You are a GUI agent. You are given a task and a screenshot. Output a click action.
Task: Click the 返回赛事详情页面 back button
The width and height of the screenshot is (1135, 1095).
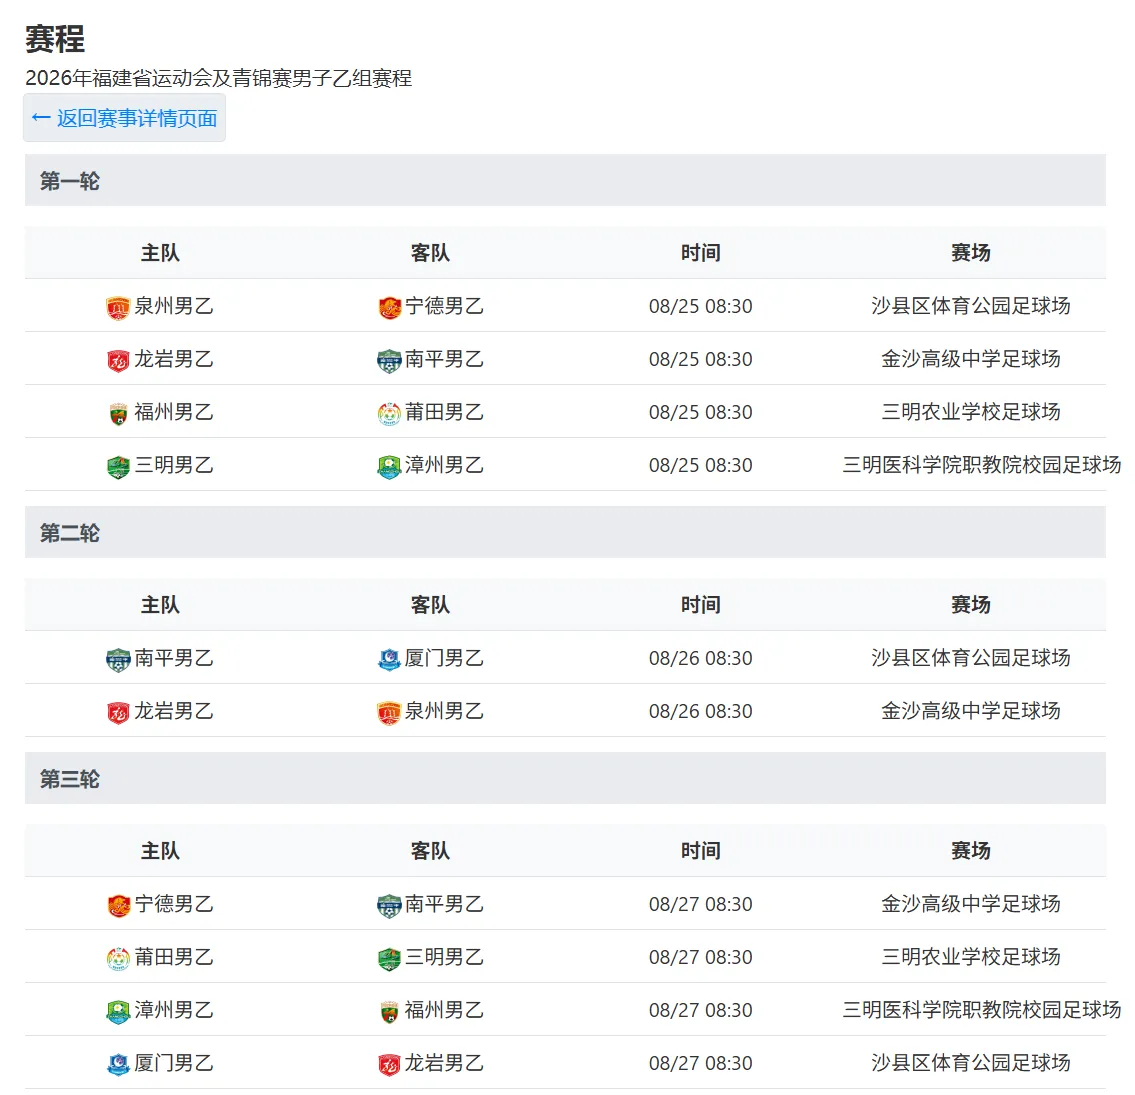point(125,118)
